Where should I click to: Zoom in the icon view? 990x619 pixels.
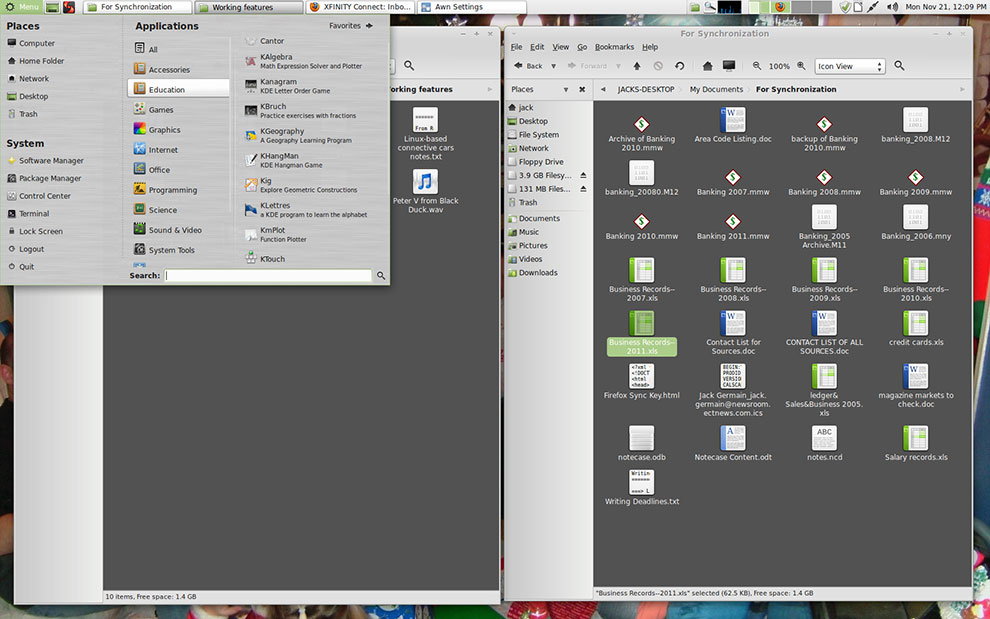coord(801,66)
